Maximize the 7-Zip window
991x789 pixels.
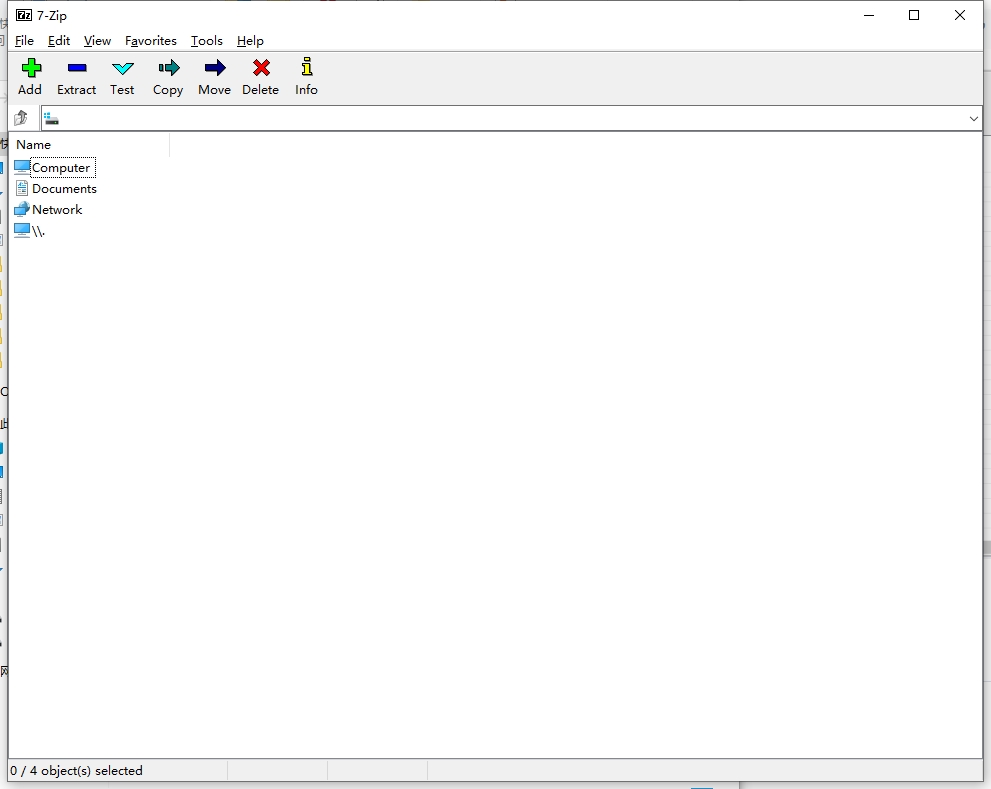[914, 15]
